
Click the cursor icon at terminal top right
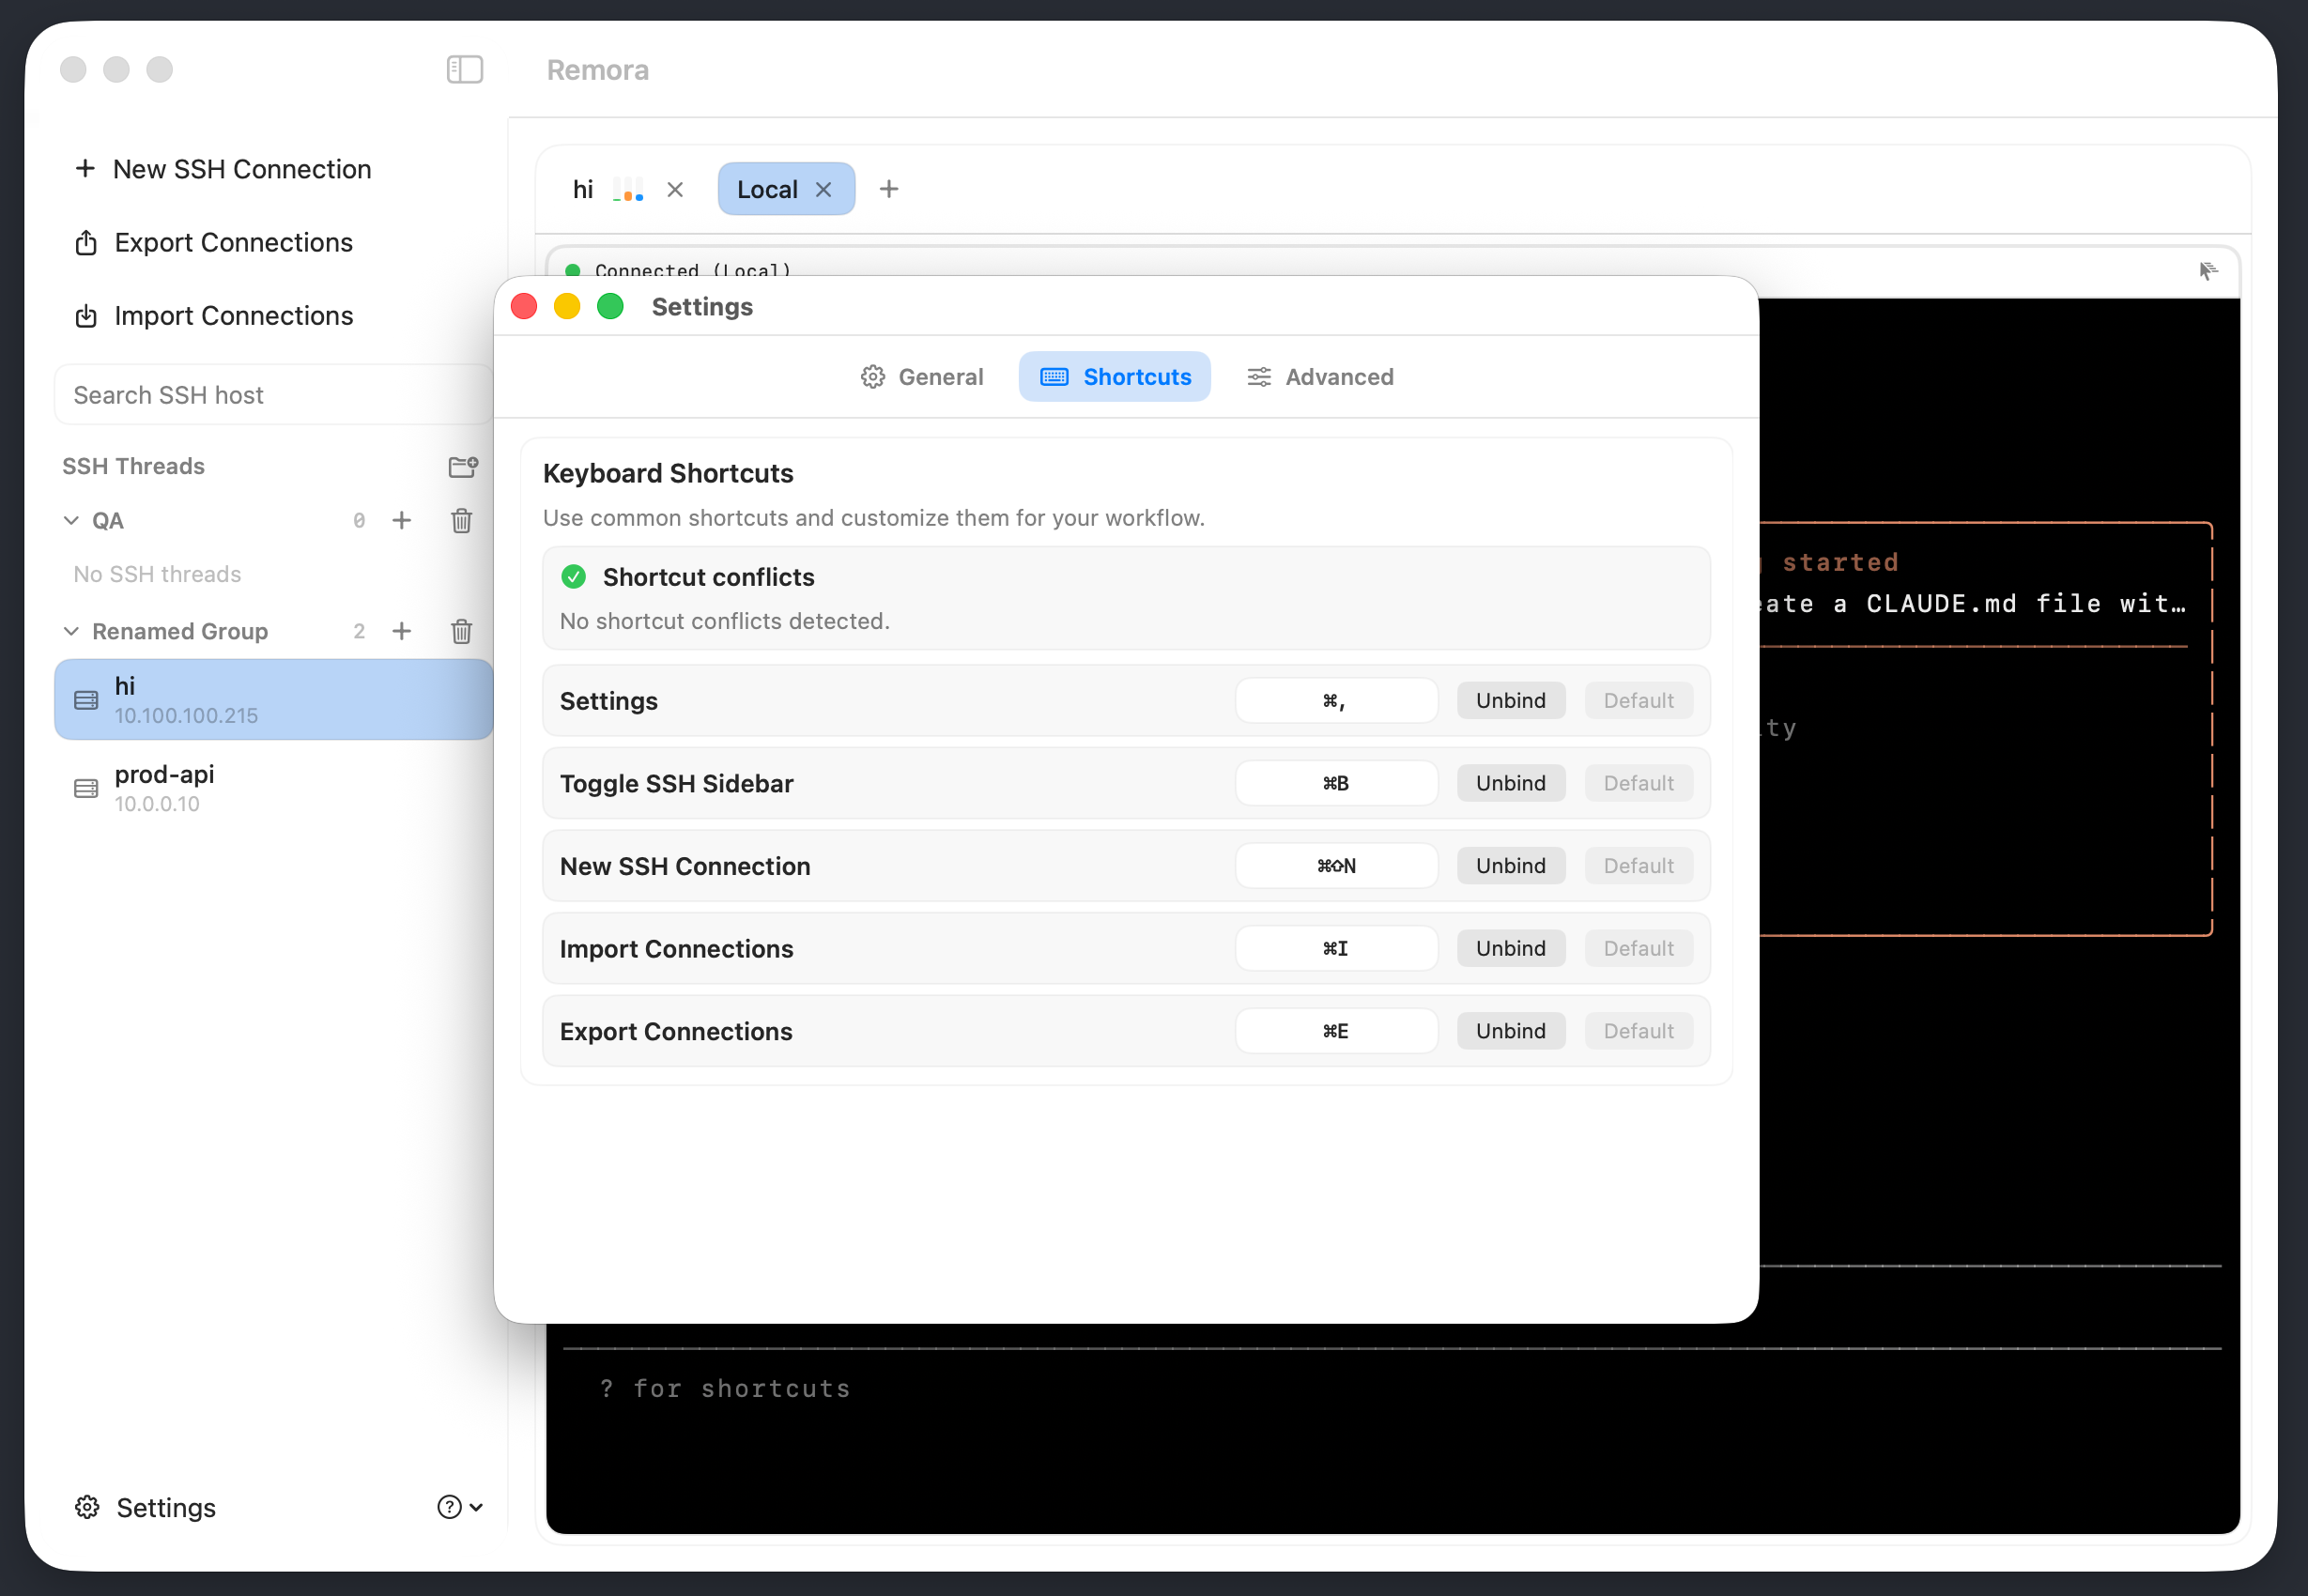2208,271
